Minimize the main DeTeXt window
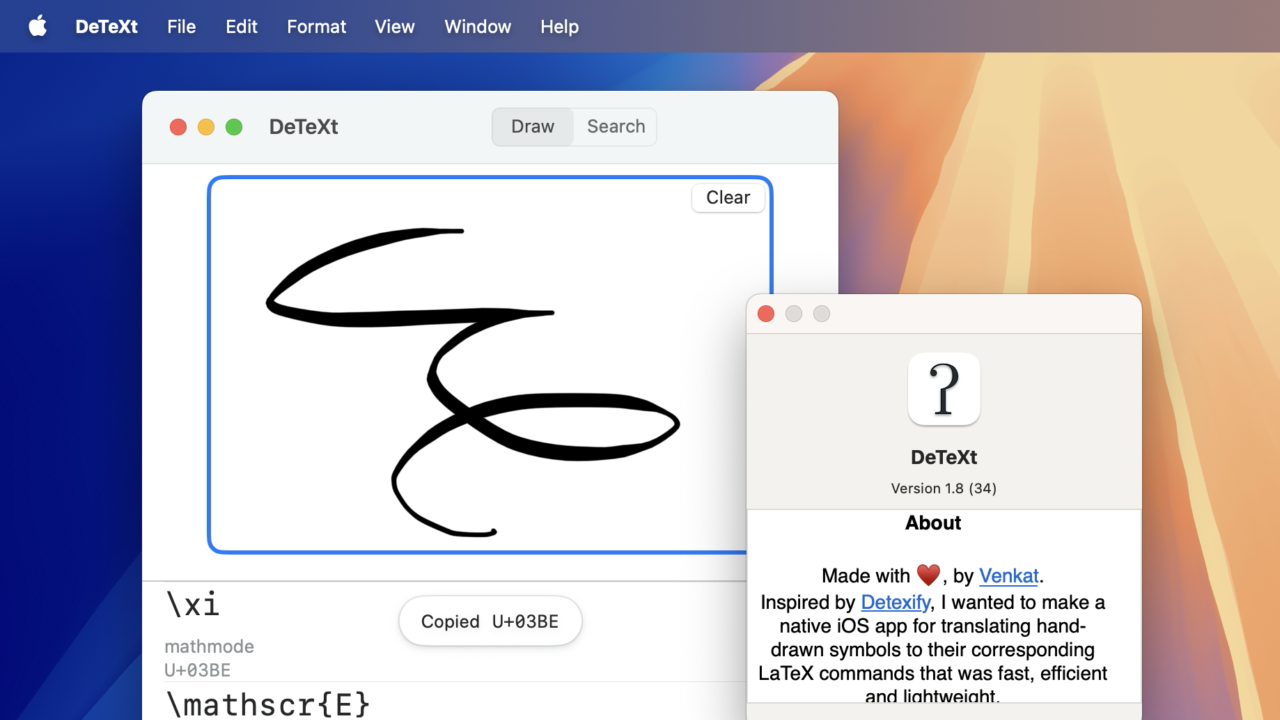 tap(206, 127)
